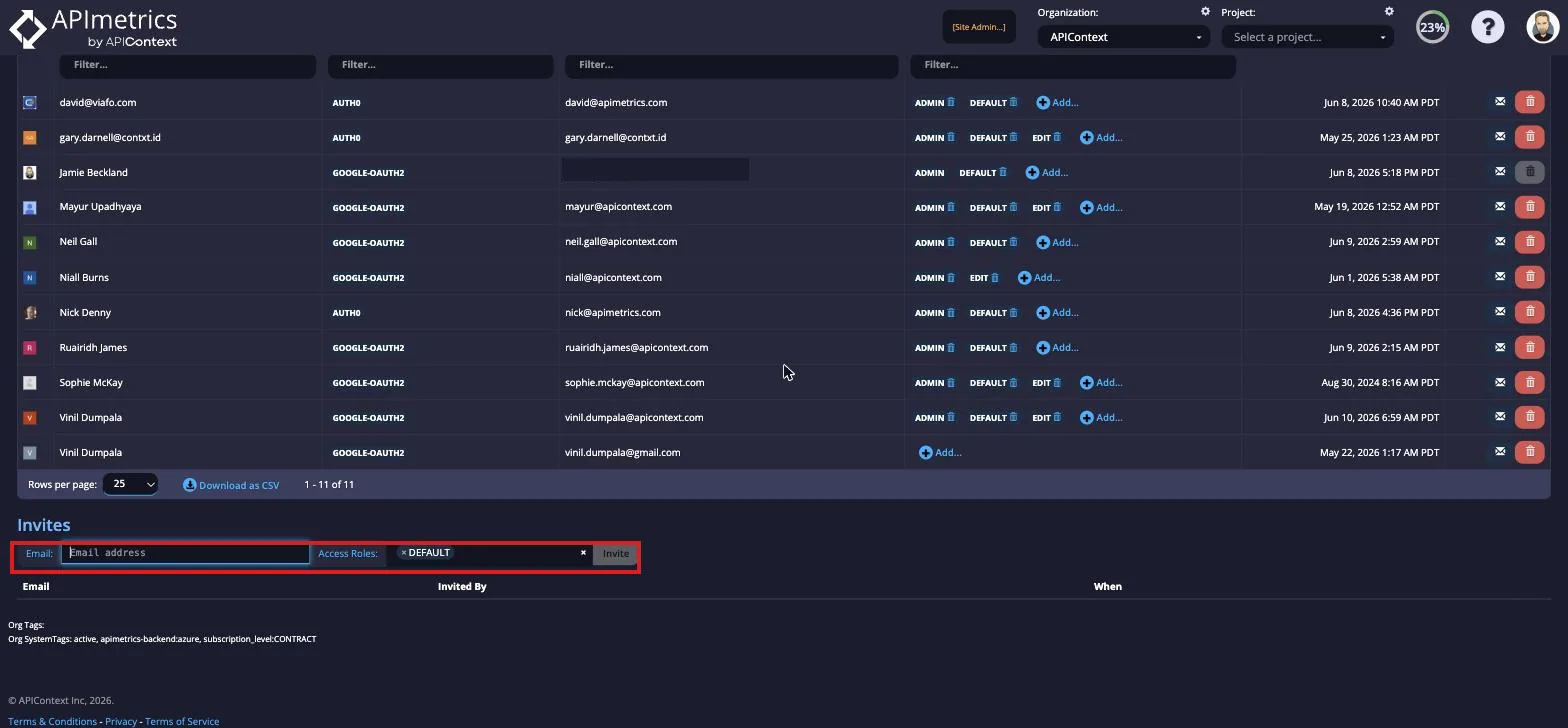The height and width of the screenshot is (728, 1568).
Task: Remove EDIT role from gary.darnell@contxt.id
Action: tap(1057, 137)
